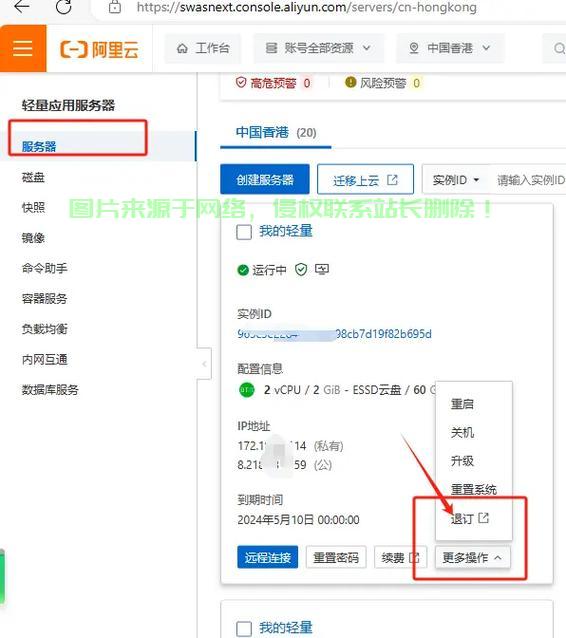Reload the page with the refresh icon
This screenshot has width=566, height=638.
(x=63, y=6)
